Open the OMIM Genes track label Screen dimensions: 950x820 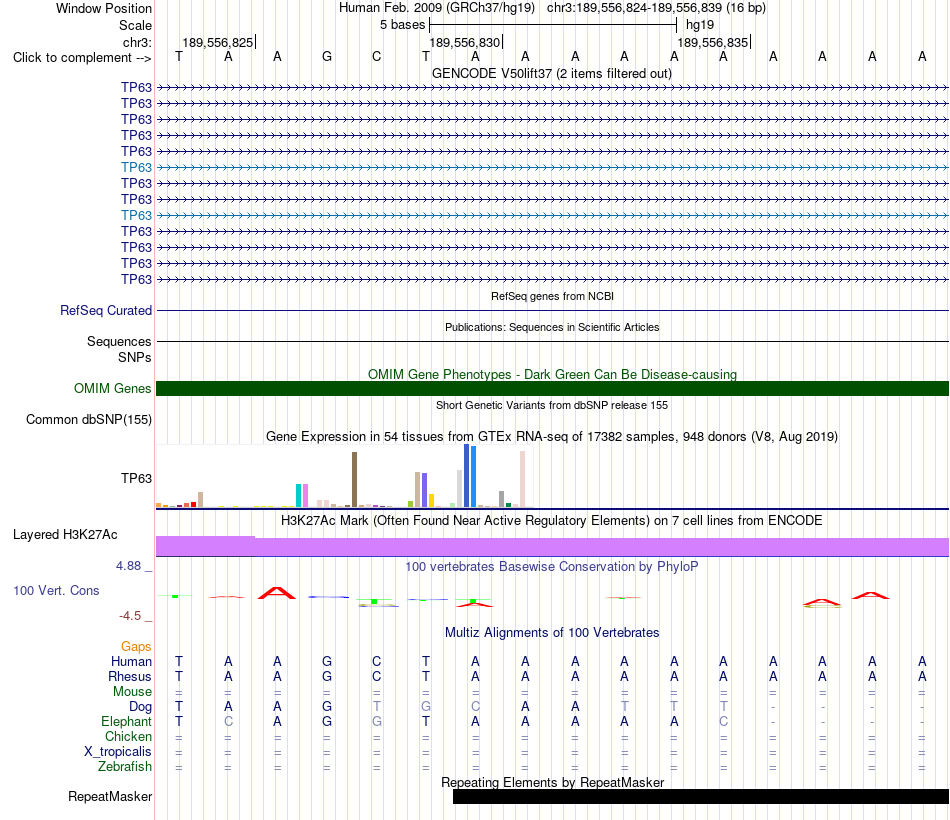[112, 388]
